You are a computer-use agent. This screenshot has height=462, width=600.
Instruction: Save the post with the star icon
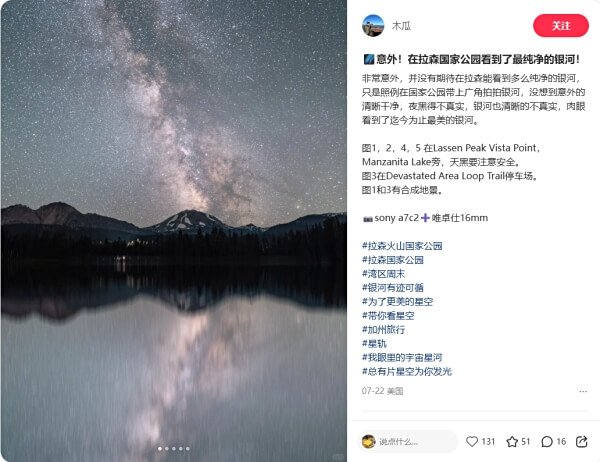point(512,442)
